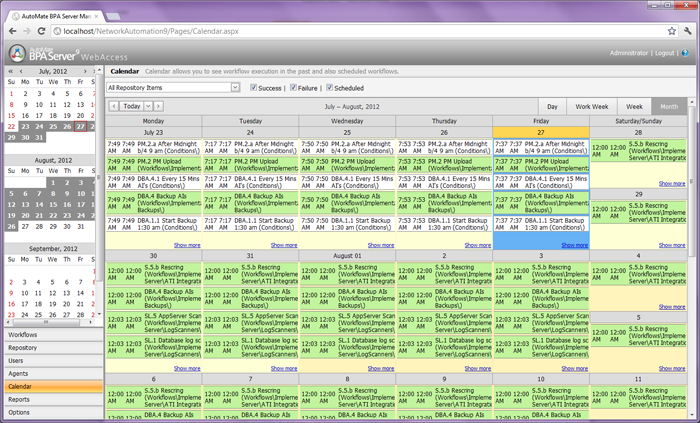Select July 27 in mini calendar
Viewport: 700px width, 423px height.
tap(80, 127)
